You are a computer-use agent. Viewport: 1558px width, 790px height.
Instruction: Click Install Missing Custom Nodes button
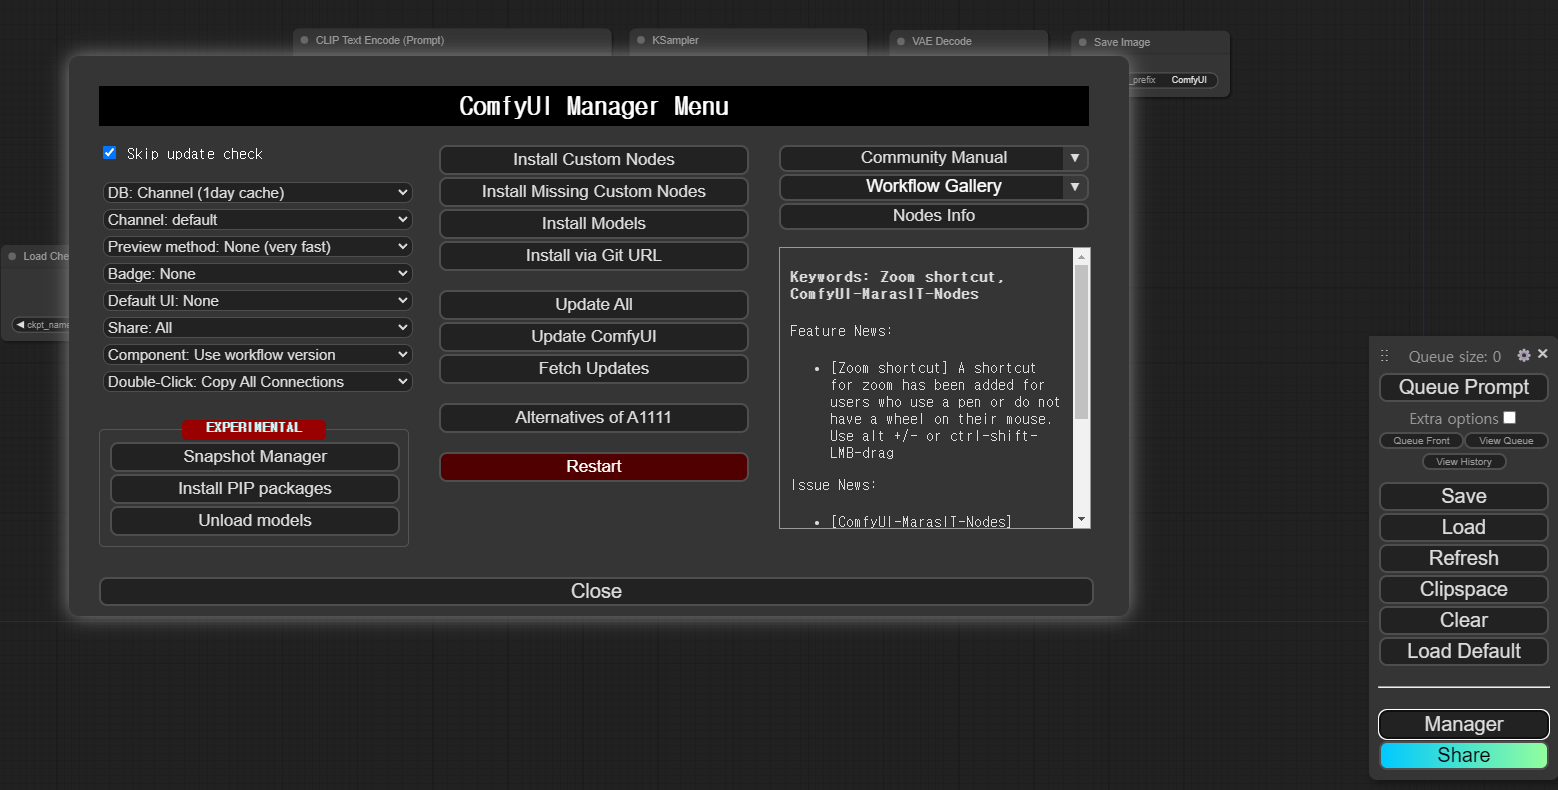[x=594, y=192]
